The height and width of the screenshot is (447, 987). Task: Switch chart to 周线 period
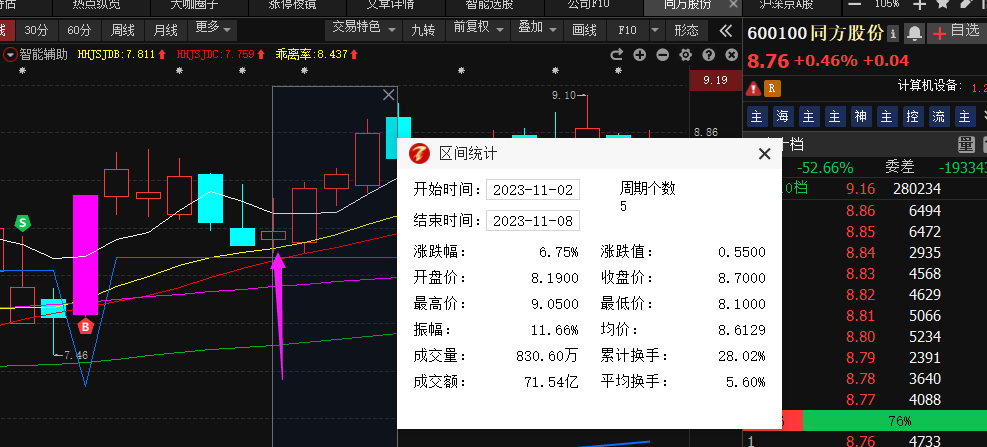(123, 30)
